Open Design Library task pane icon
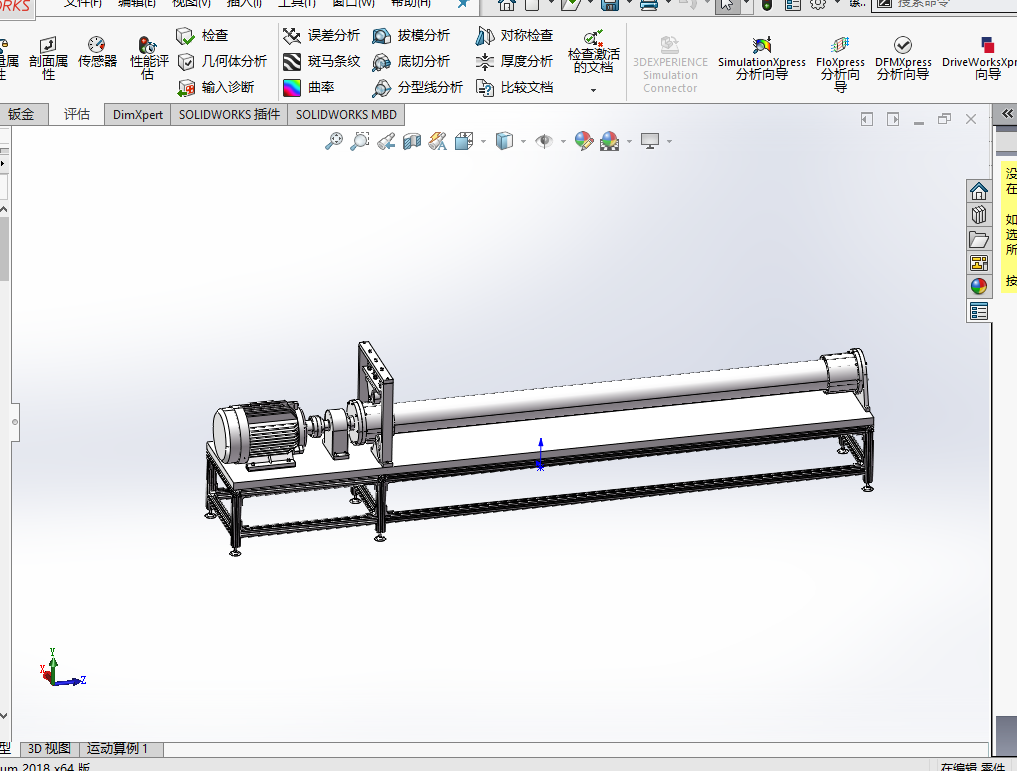The width and height of the screenshot is (1017, 771). click(x=979, y=215)
